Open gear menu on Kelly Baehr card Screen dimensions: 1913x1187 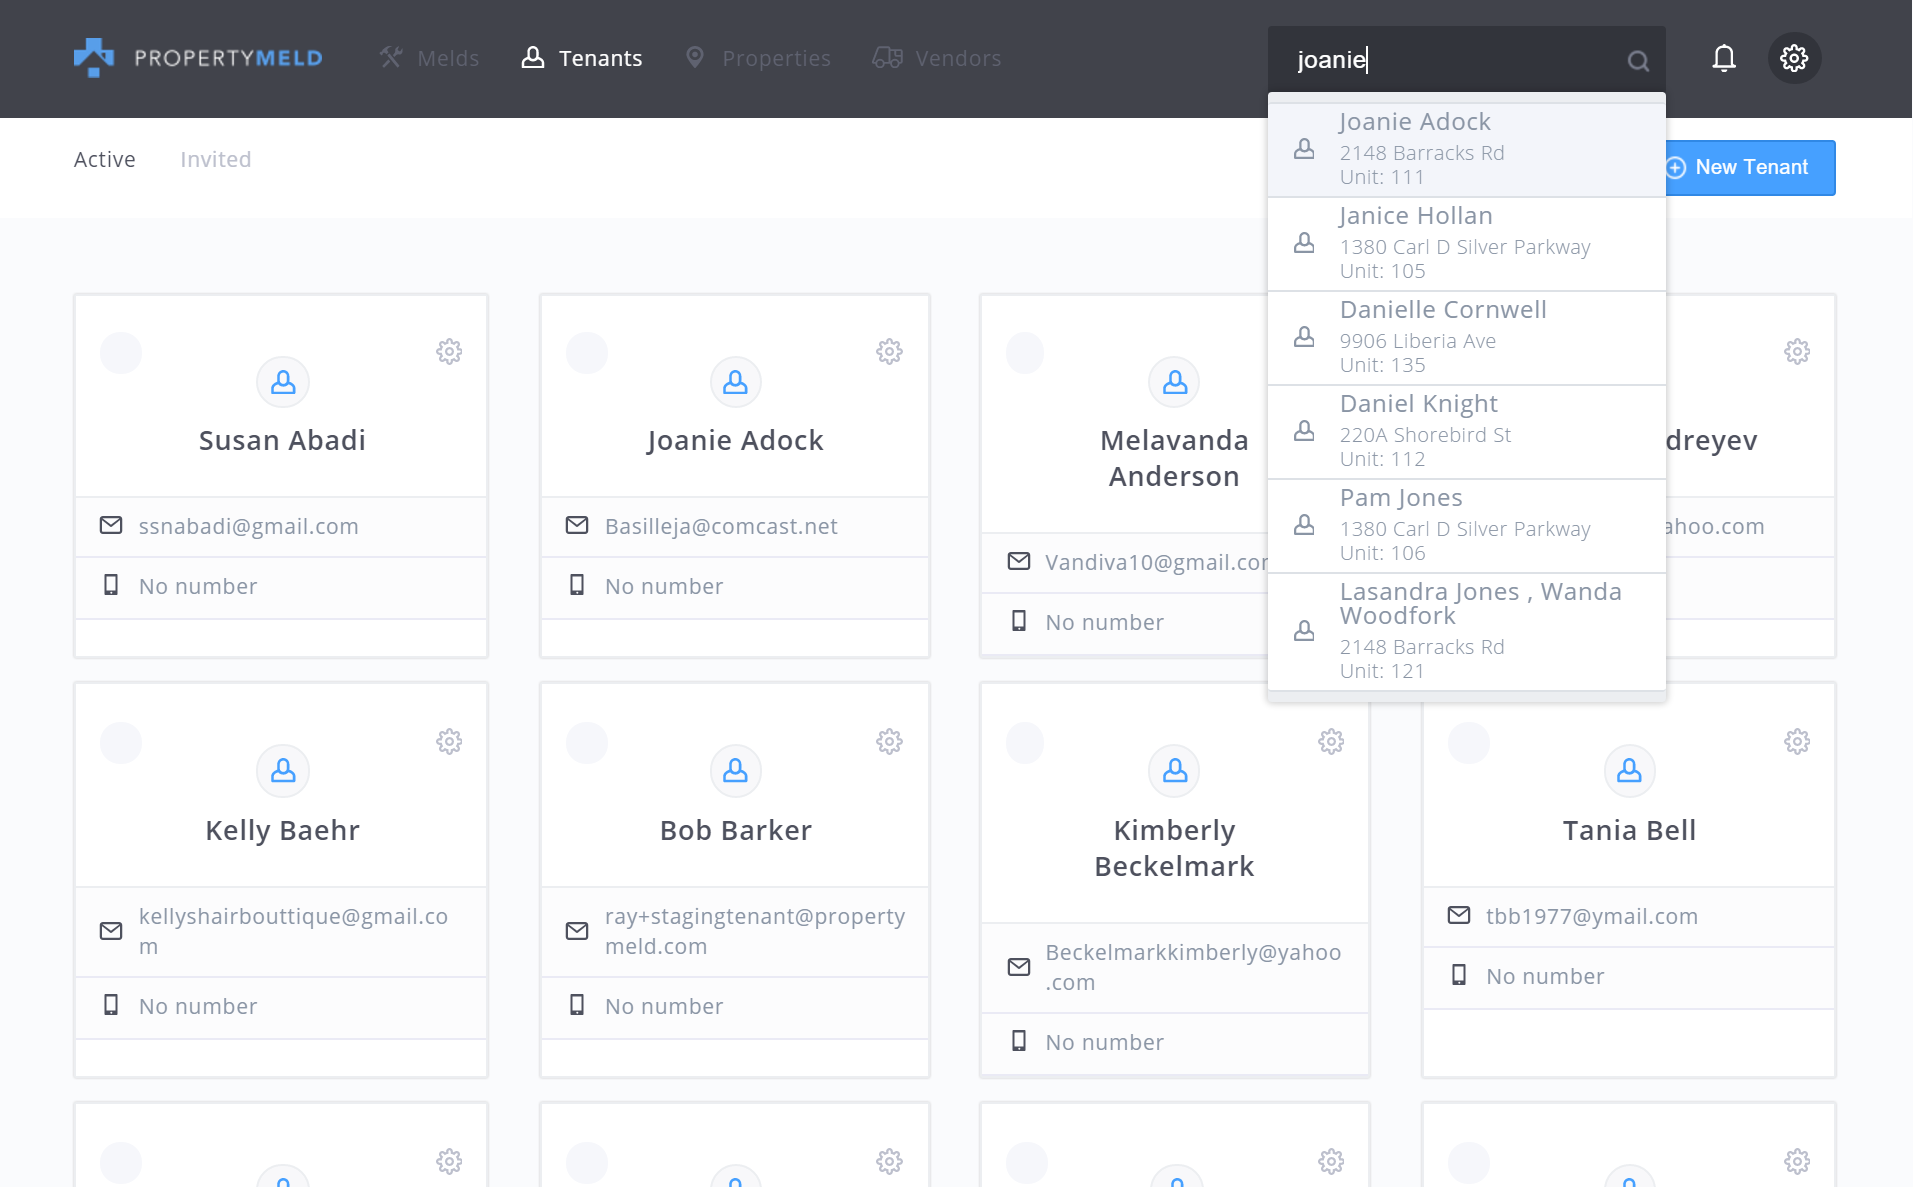[449, 742]
